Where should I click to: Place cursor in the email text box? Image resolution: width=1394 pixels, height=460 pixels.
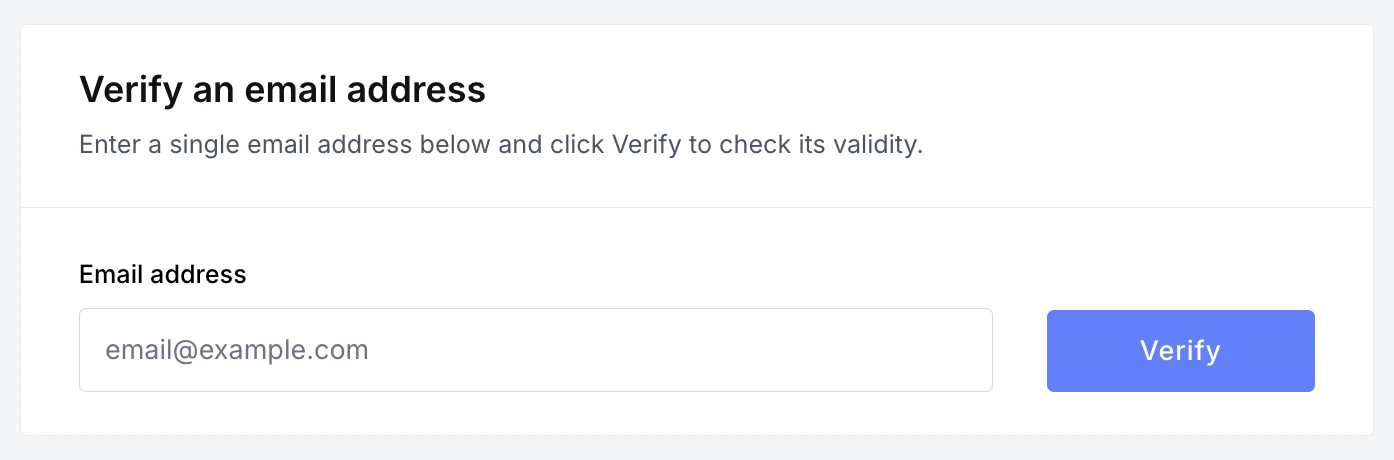[x=535, y=350]
